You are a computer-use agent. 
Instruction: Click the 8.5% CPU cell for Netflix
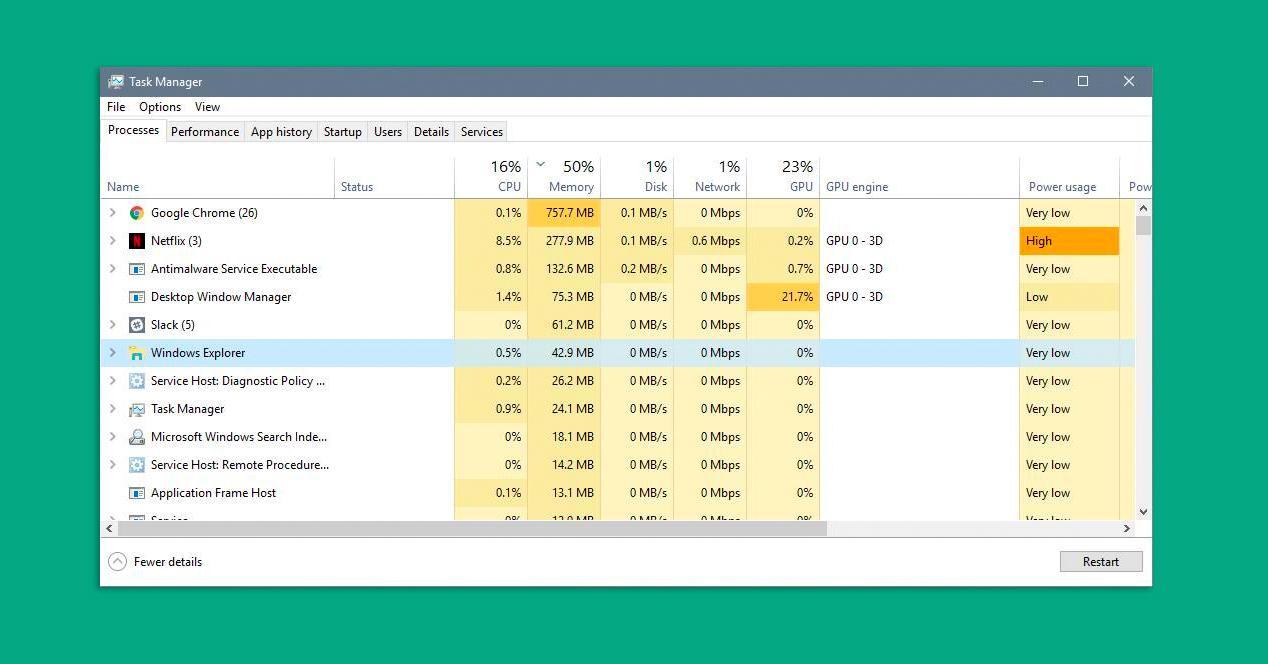pos(491,241)
